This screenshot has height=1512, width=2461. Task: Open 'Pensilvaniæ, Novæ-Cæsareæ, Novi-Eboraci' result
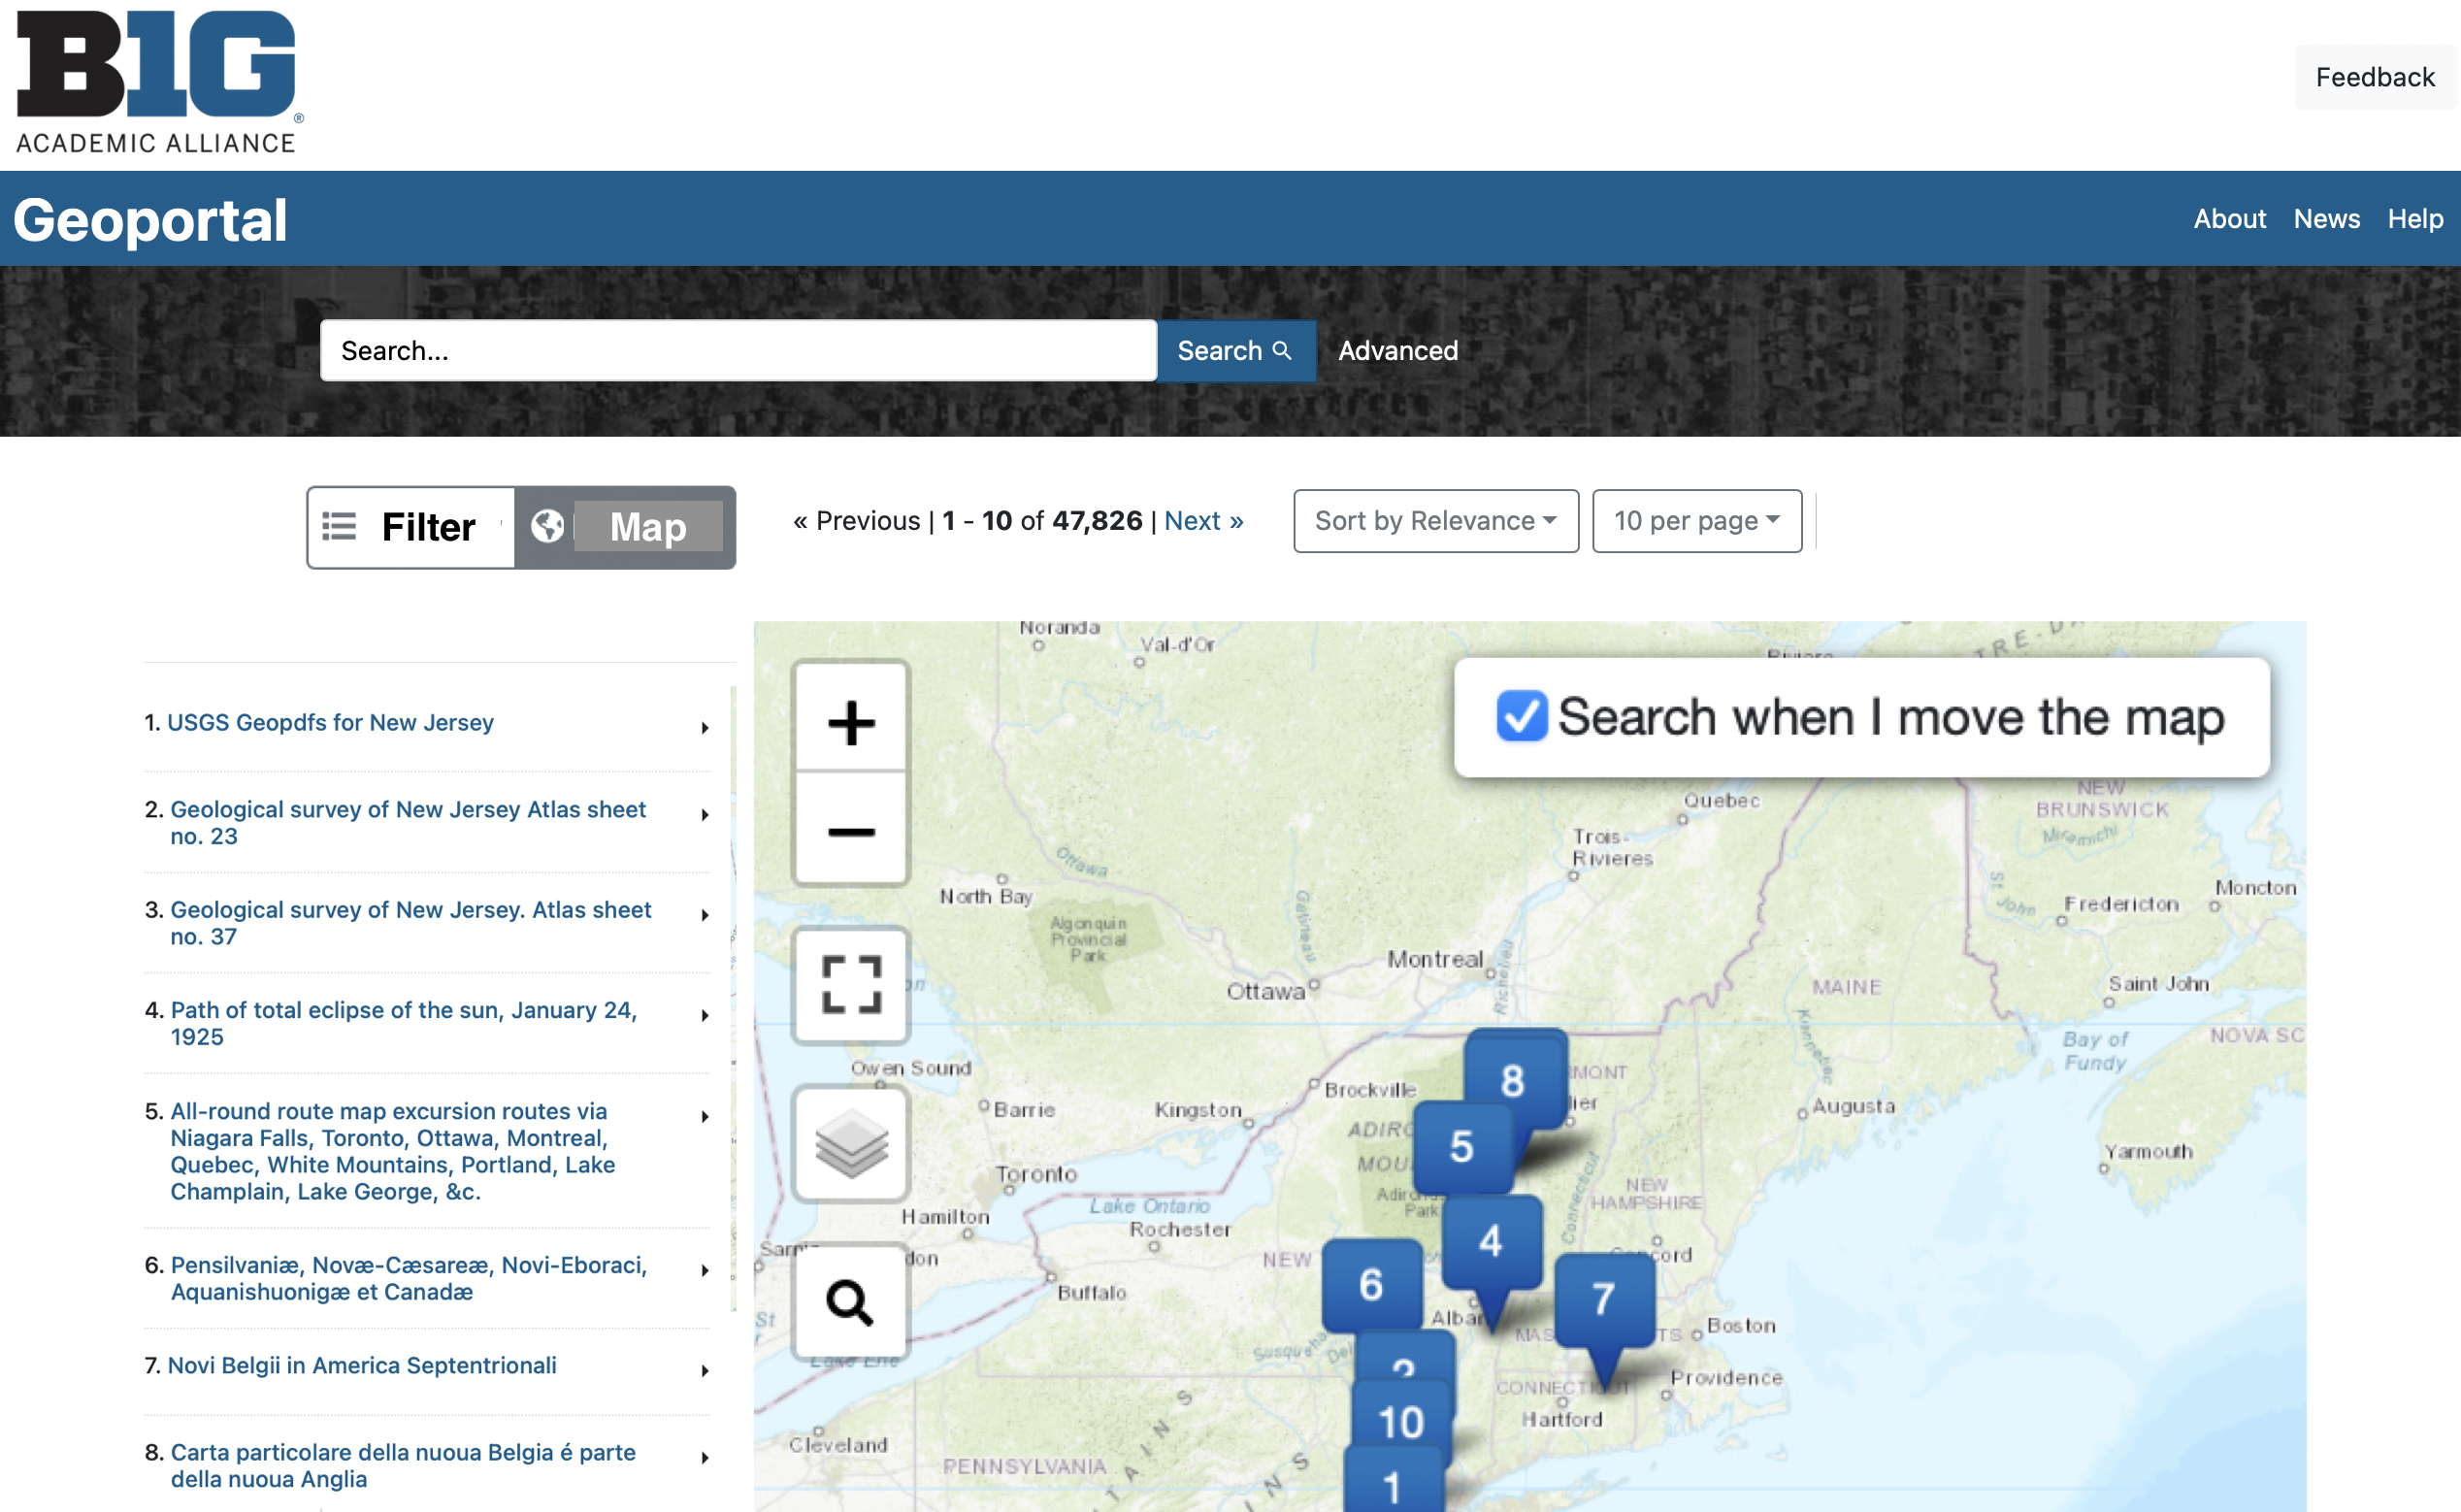point(408,1278)
